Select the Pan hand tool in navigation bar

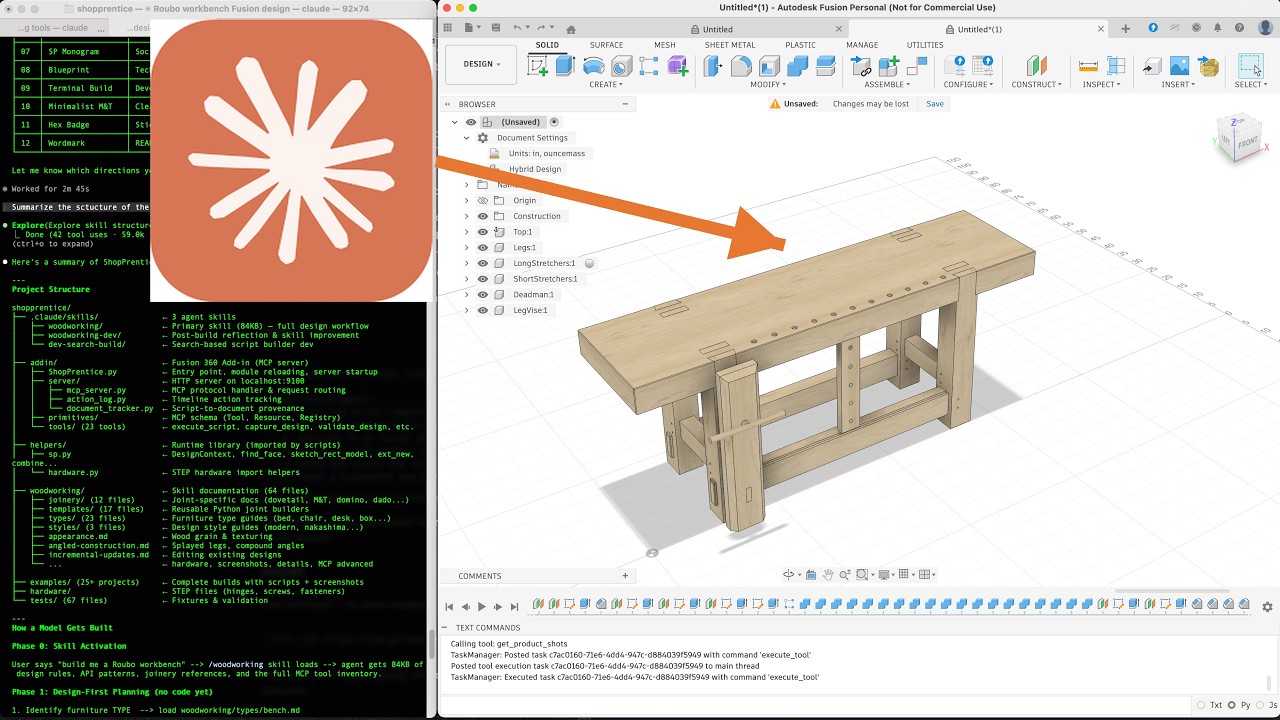click(828, 575)
